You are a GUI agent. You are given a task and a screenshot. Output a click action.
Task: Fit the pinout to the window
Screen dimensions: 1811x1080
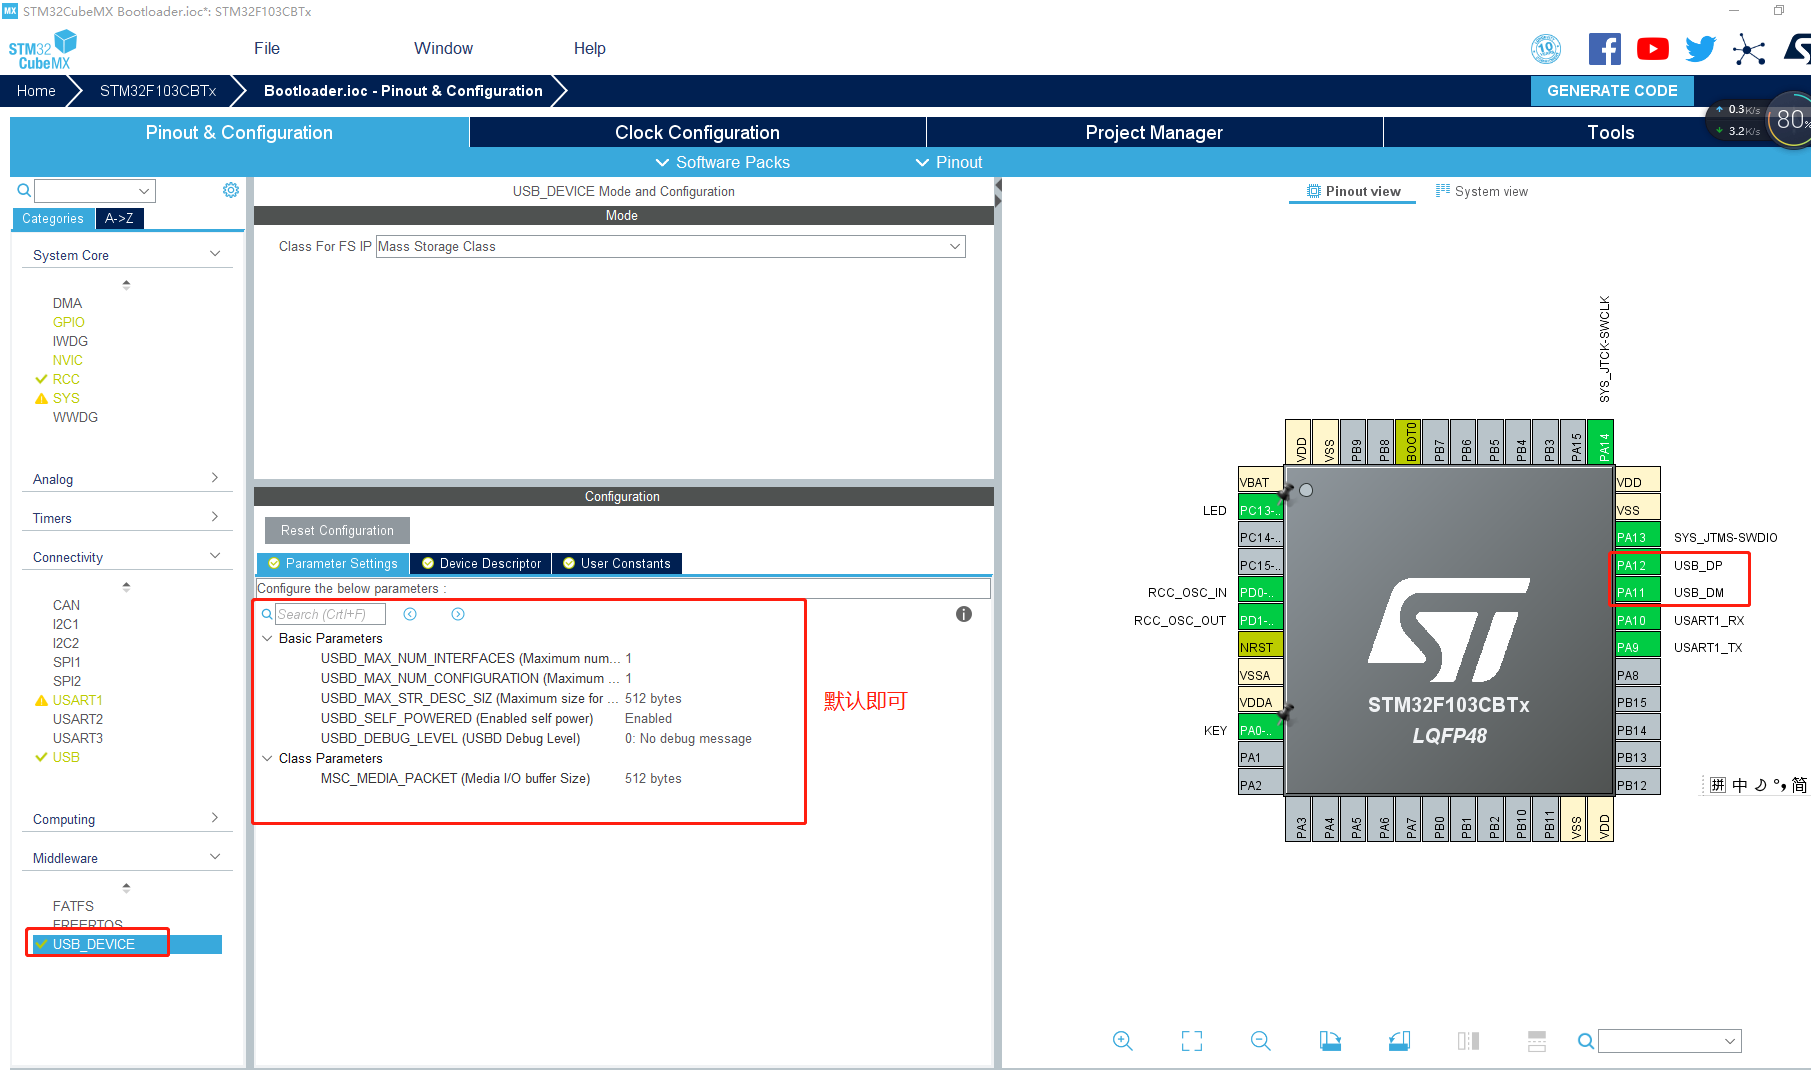(x=1192, y=1041)
